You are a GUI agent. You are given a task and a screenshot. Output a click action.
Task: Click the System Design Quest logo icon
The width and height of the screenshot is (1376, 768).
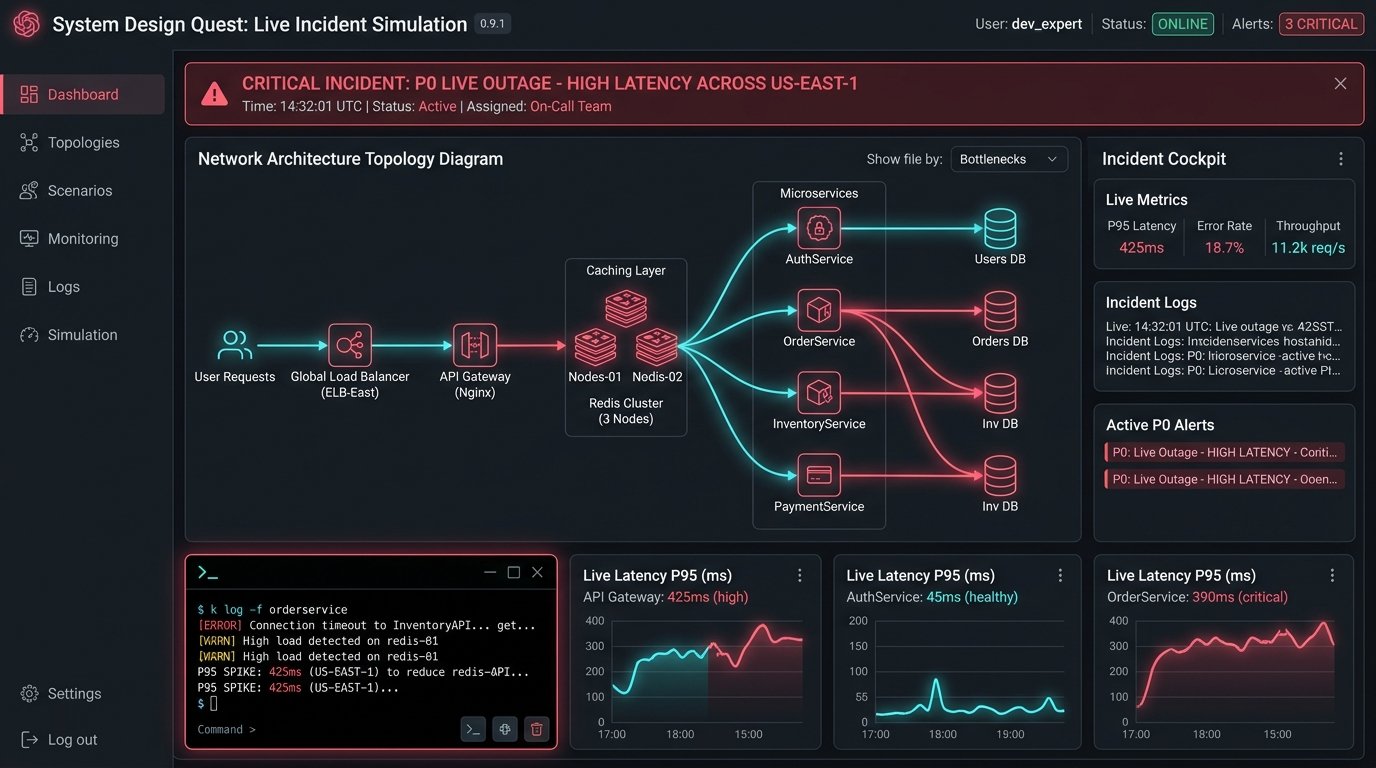click(26, 24)
